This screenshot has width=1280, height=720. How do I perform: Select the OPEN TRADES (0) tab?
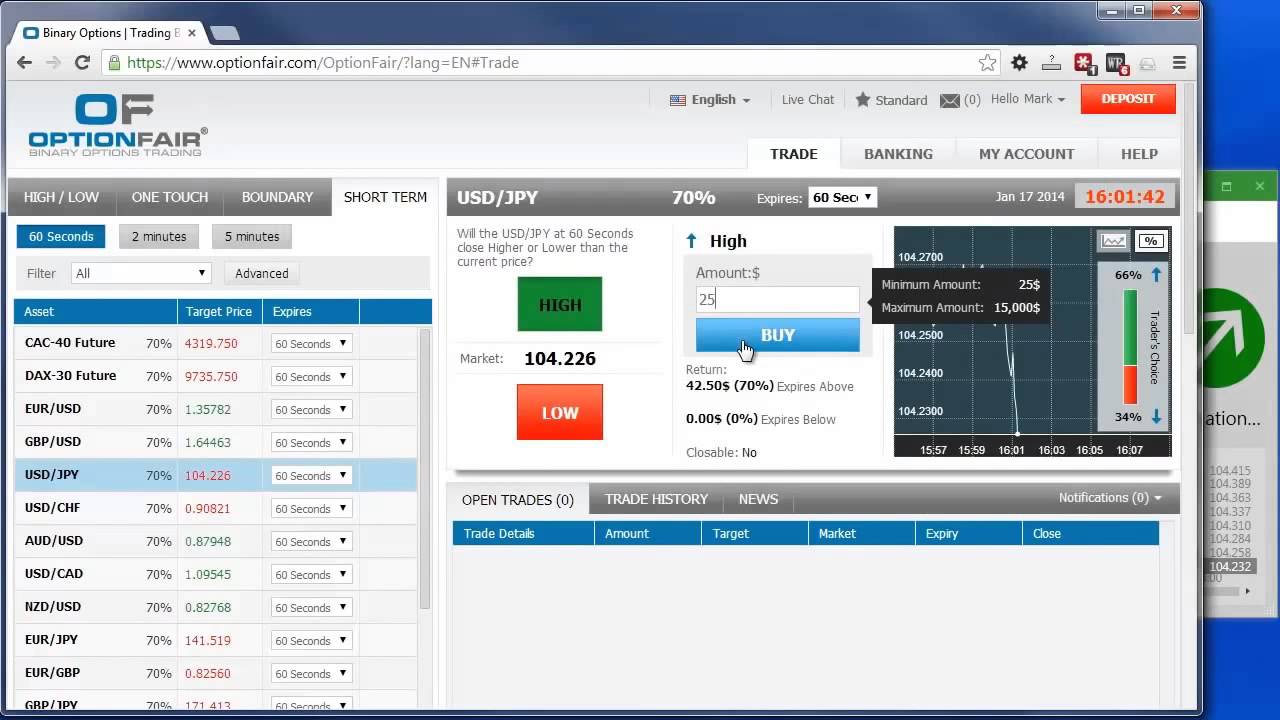pyautogui.click(x=518, y=500)
